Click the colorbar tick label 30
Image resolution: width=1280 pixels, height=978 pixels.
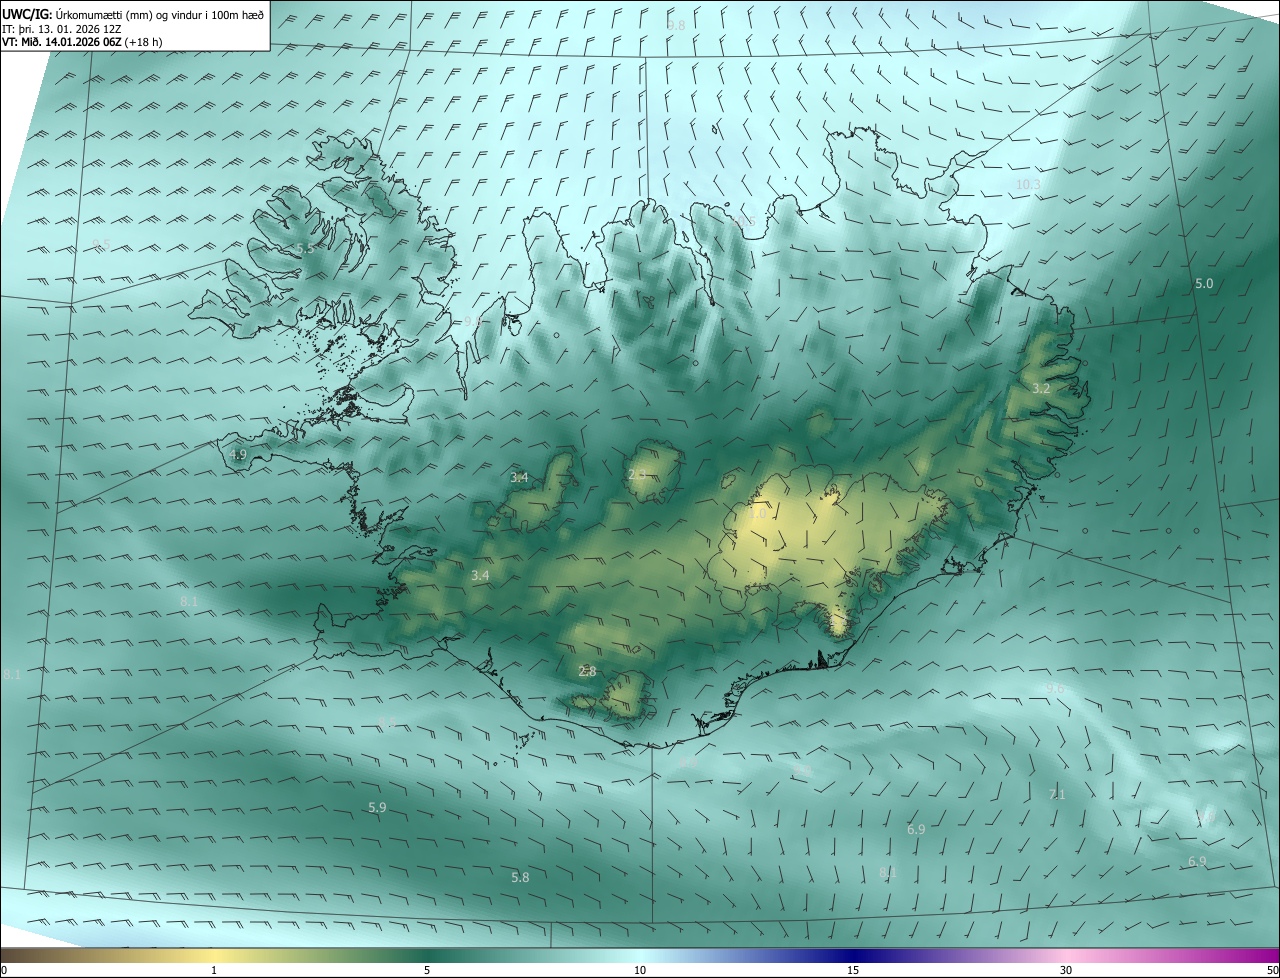1066,970
